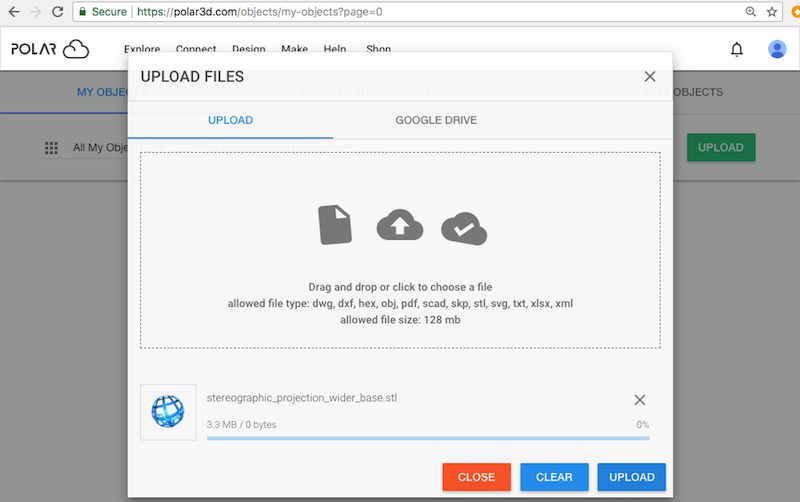The width and height of the screenshot is (800, 502).
Task: Click the globe thumbnail of the STL file
Action: click(168, 412)
